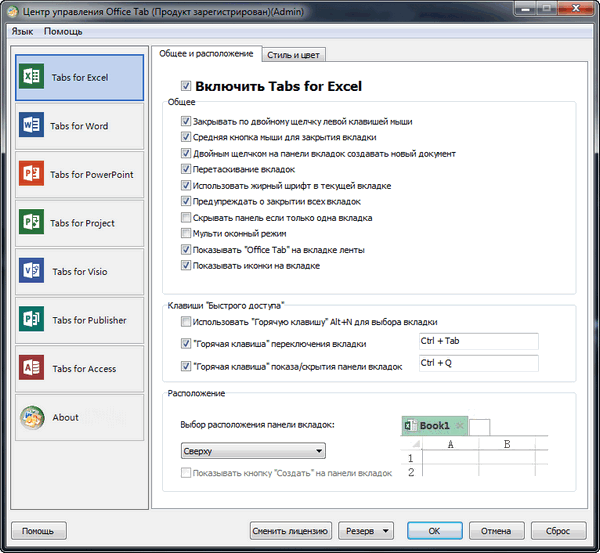Enable Скрывать панель если только одна вкладка

[x=186, y=218]
